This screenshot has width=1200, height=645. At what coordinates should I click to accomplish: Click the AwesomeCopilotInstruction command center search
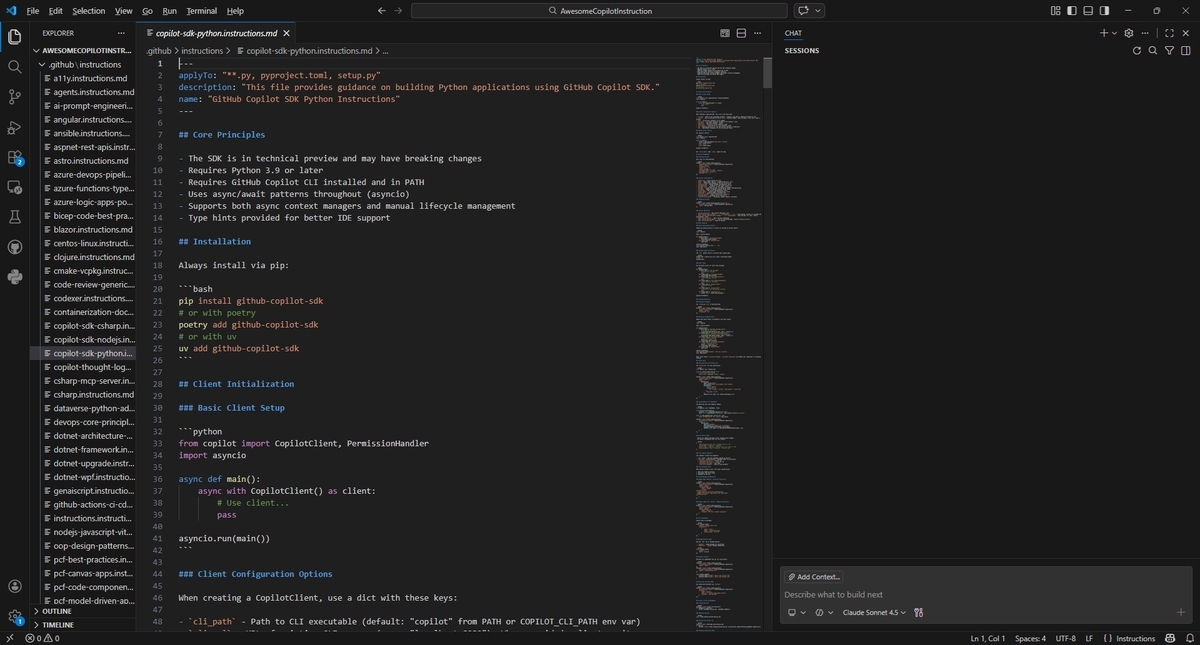599,10
